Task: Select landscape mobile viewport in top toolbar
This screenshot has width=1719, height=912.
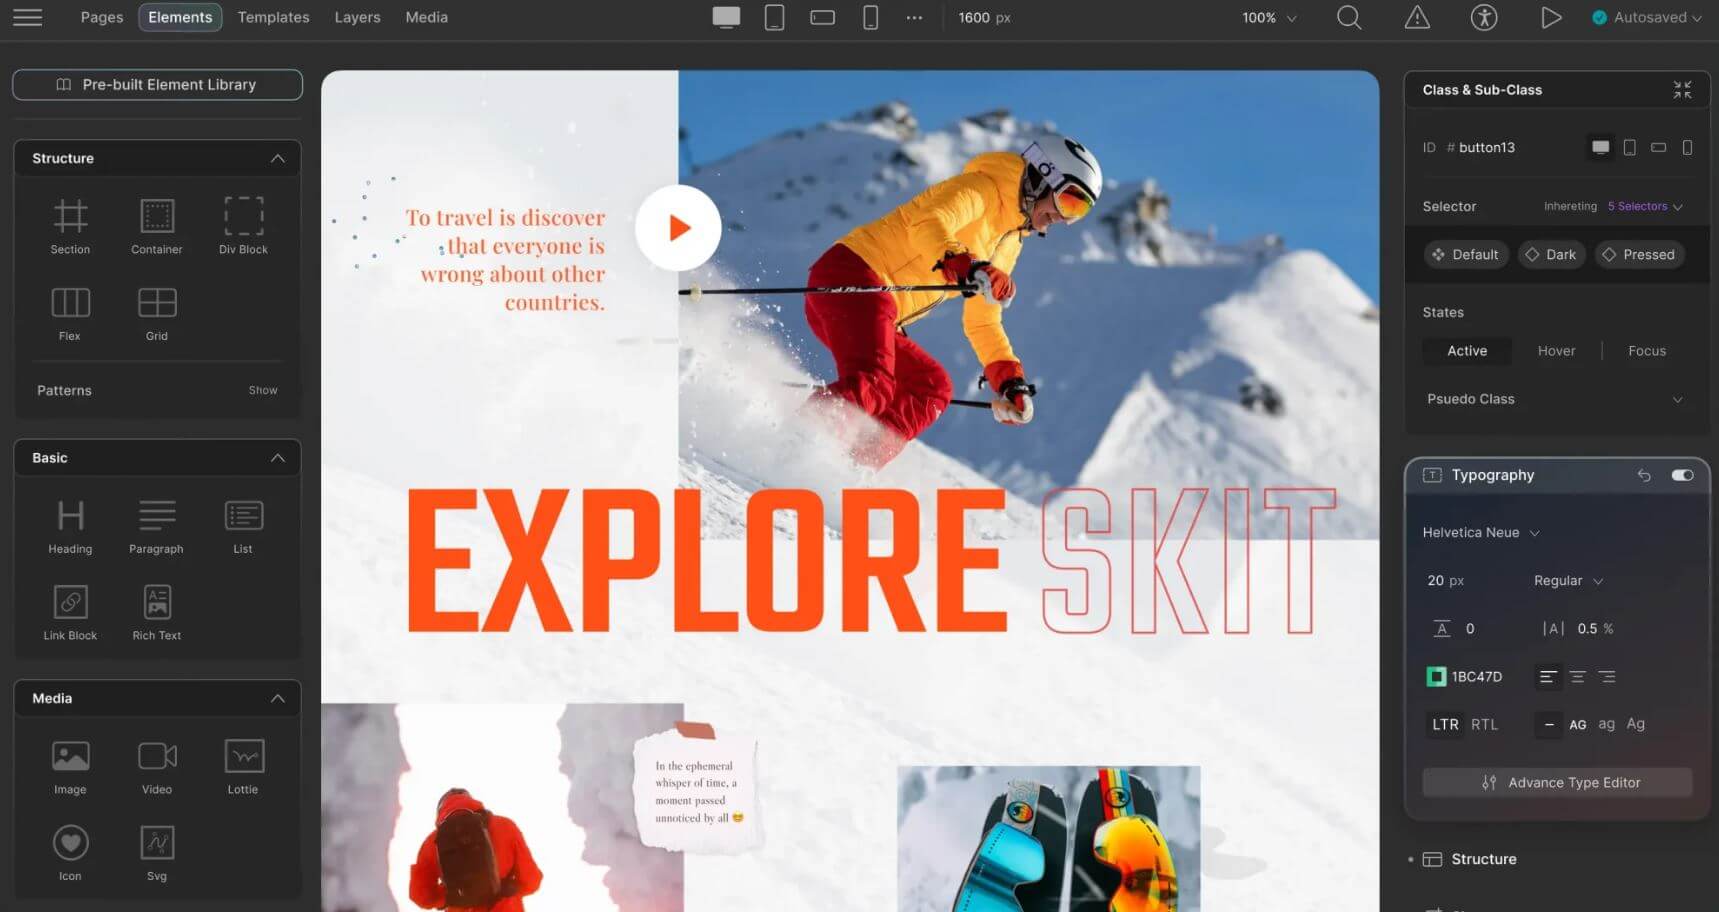Action: pyautogui.click(x=822, y=17)
